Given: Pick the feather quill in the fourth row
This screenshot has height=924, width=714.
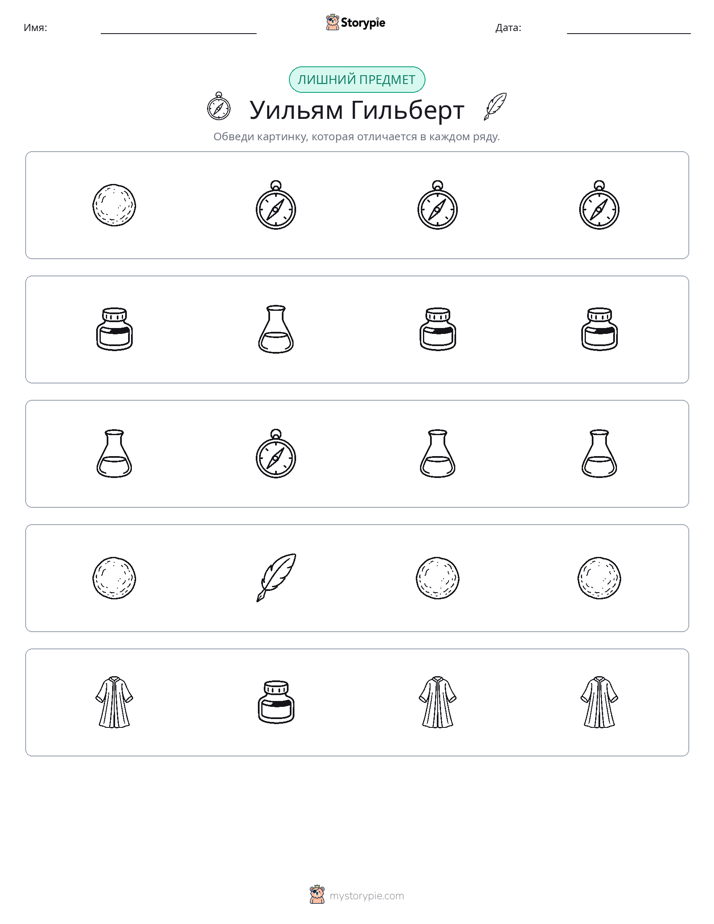Looking at the screenshot, I should 276,578.
